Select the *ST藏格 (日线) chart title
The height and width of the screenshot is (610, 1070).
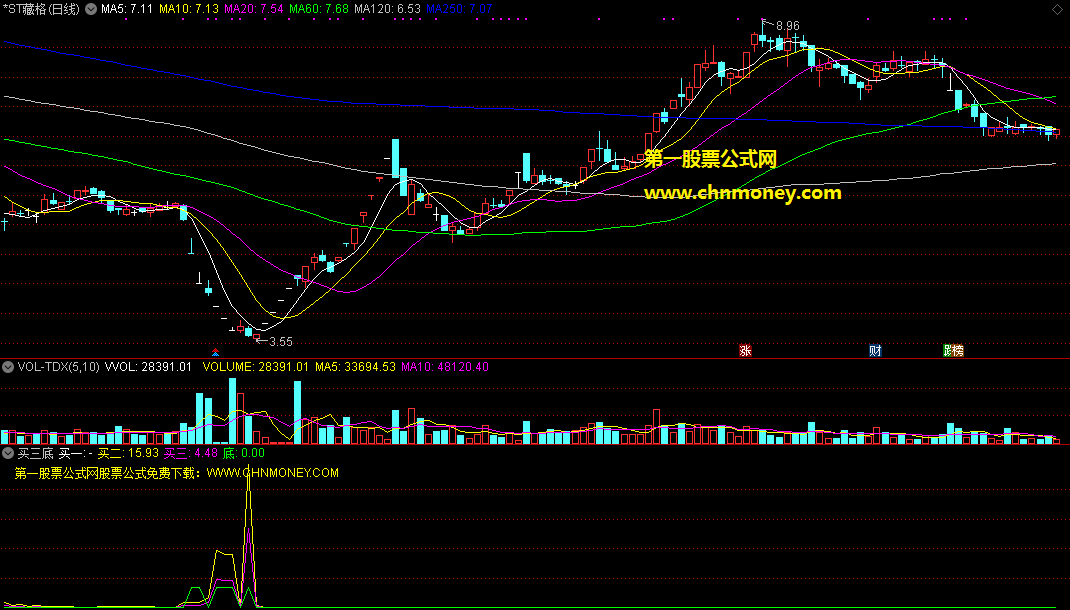[x=41, y=9]
